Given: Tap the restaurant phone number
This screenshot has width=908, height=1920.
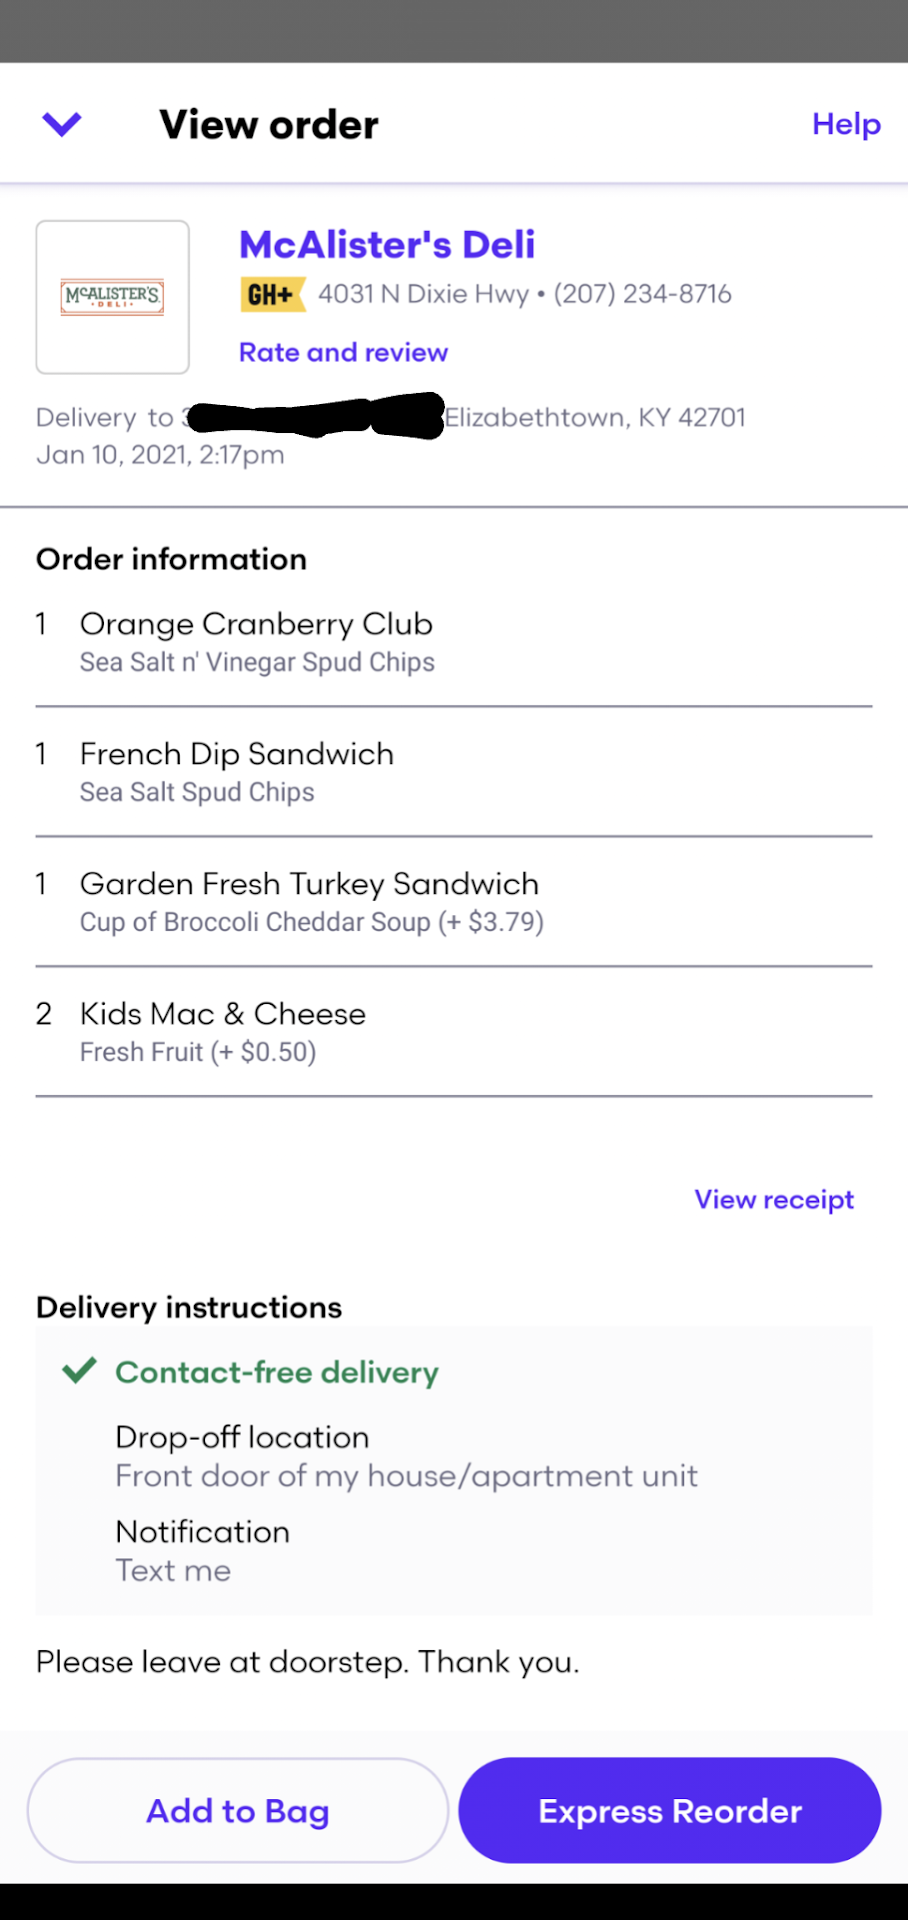Looking at the screenshot, I should coord(643,294).
